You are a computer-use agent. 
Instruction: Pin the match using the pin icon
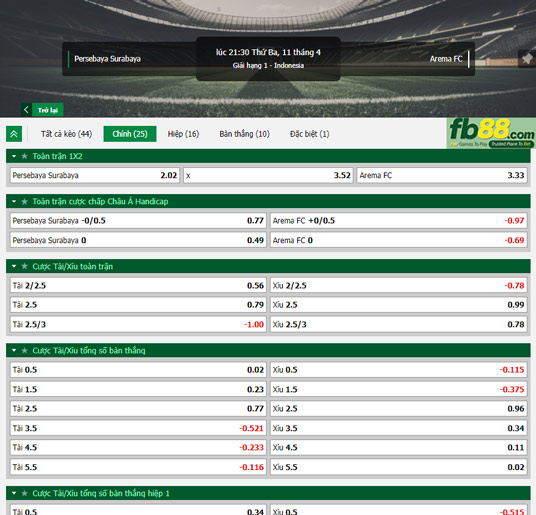(527, 59)
